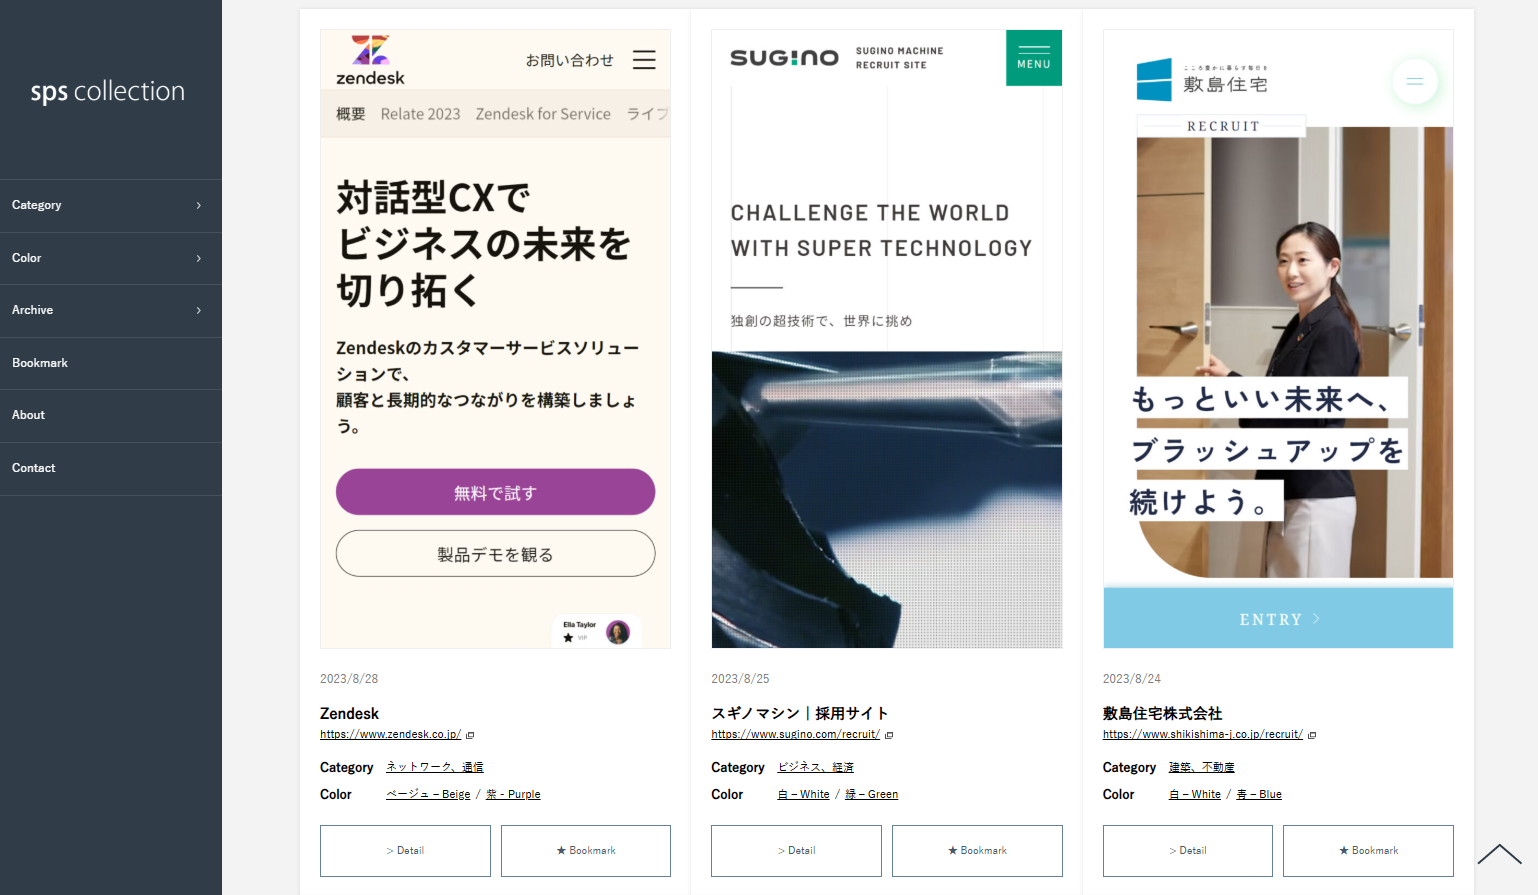This screenshot has width=1538, height=895.
Task: Bookmark the Zendesk entry
Action: pyautogui.click(x=586, y=851)
